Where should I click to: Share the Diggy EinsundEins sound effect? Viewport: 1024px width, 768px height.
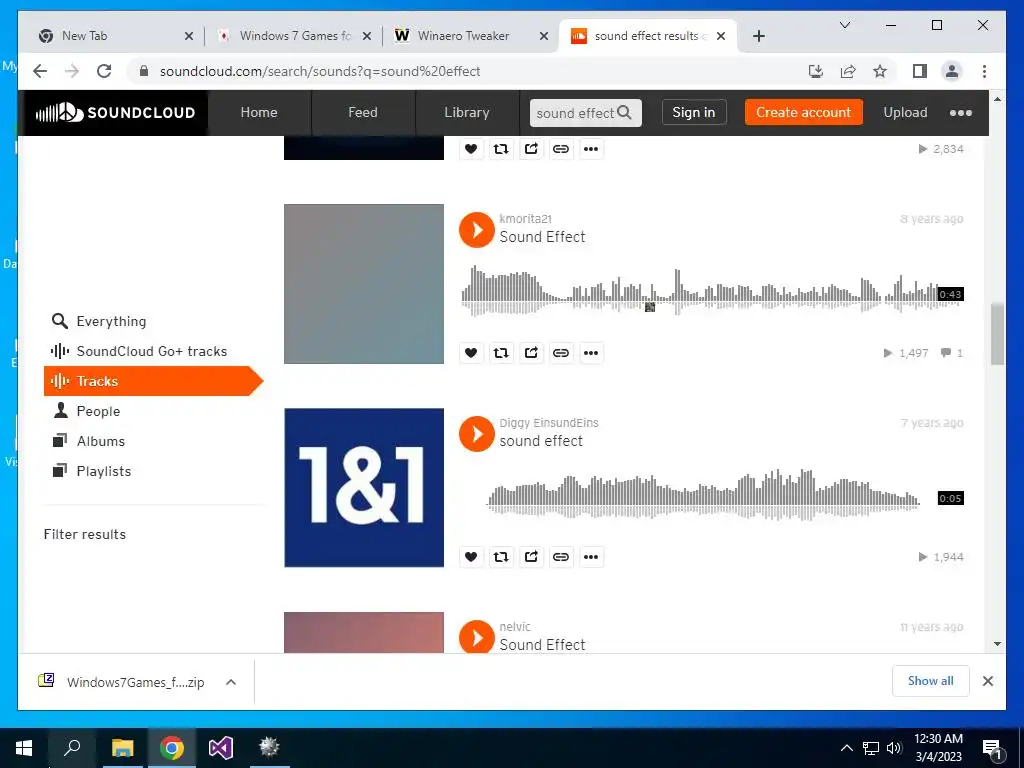[x=531, y=556]
